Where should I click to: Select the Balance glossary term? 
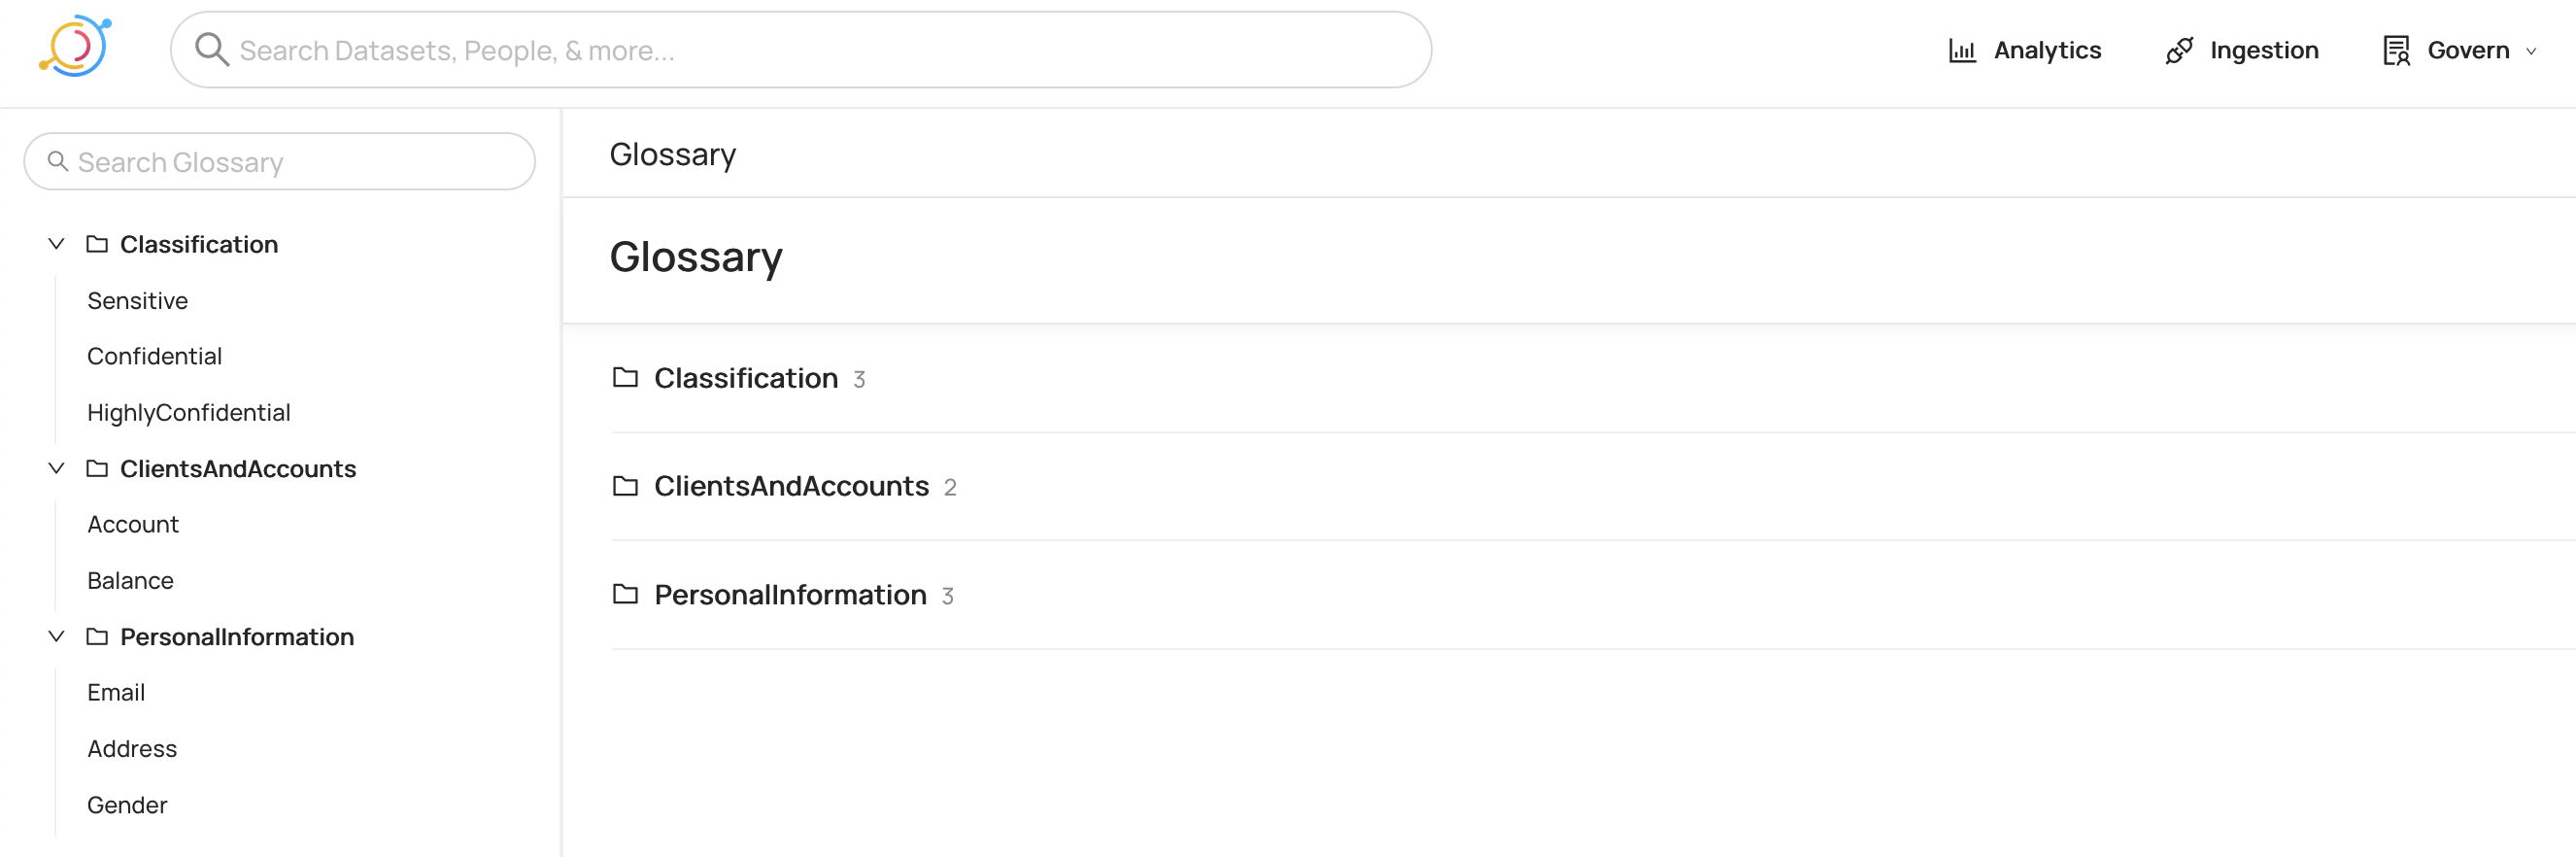click(130, 580)
